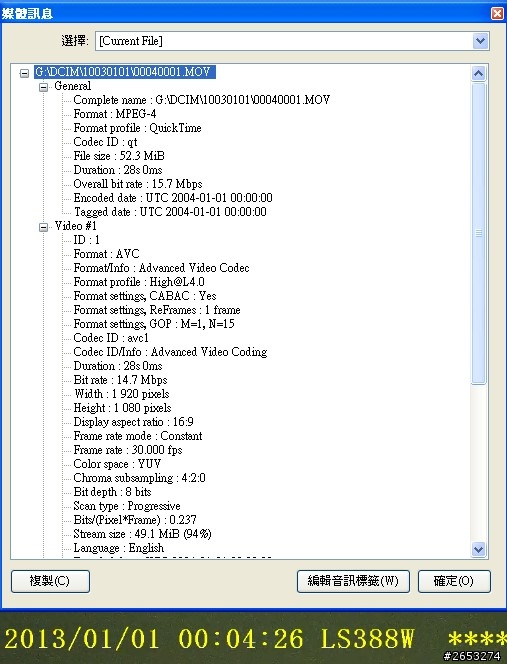Select 'Bit rate : 14.7 Mbps' row
The image size is (507, 664).
click(120, 379)
